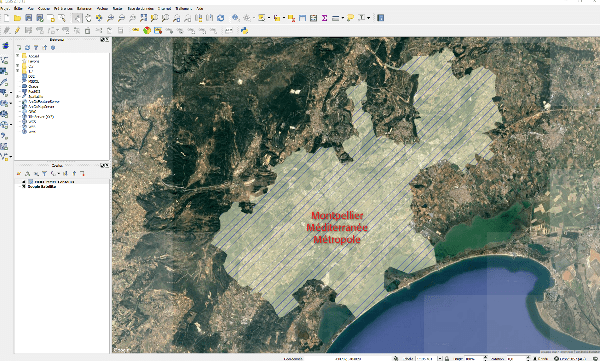This screenshot has width=600, height=361.
Task: Select the Oracle entry in the Browser tree
Action: coord(33,87)
